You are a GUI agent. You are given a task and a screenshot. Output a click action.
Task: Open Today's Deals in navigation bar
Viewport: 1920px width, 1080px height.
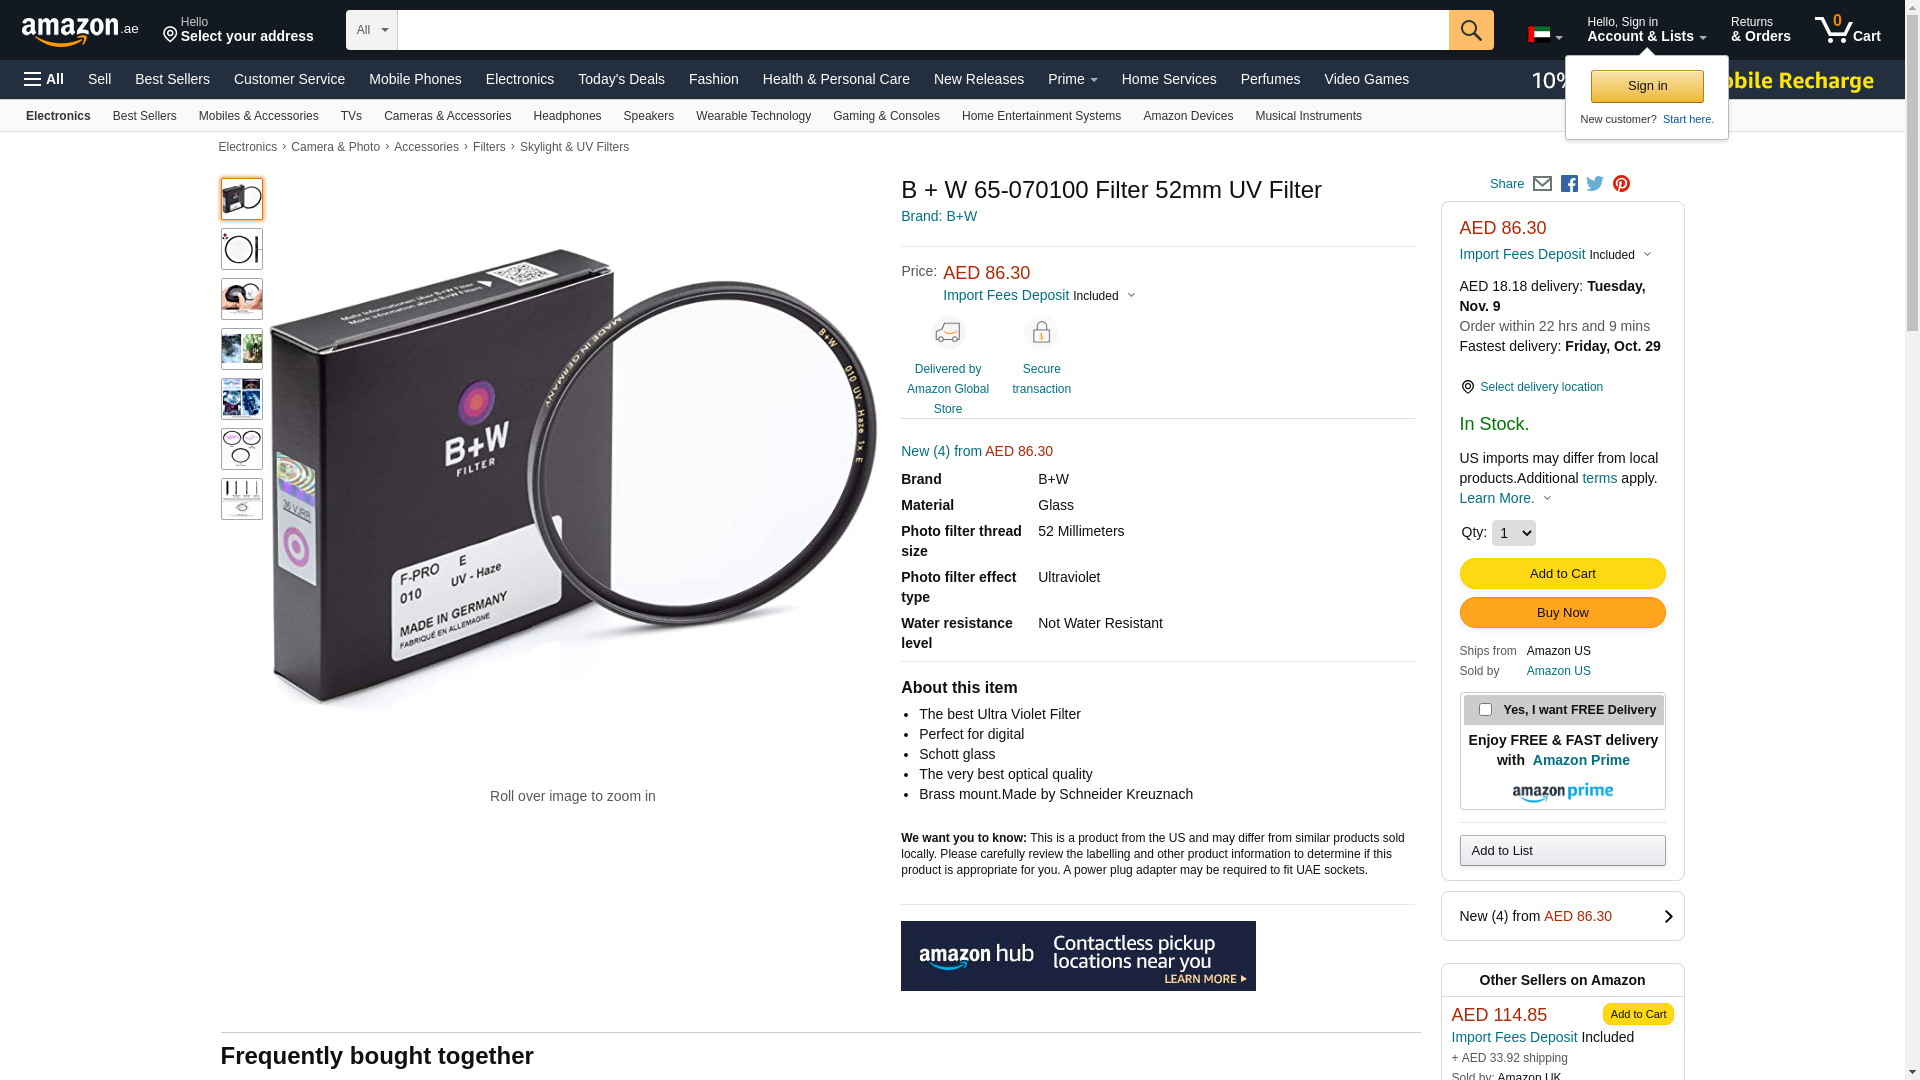(621, 79)
